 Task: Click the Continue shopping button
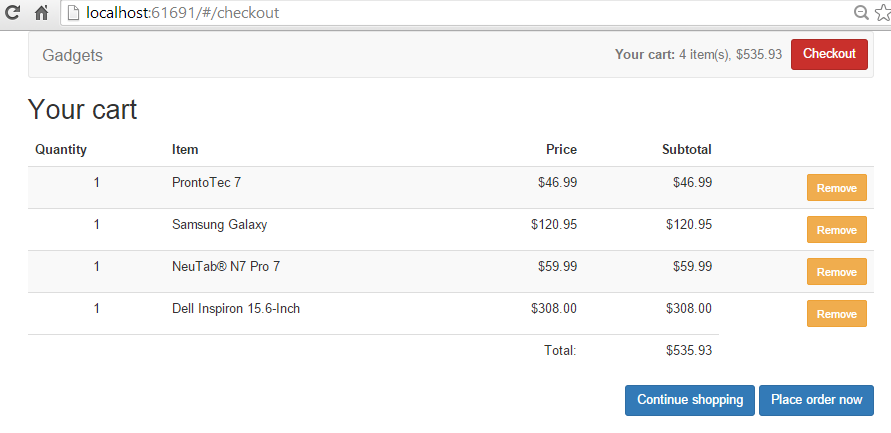pyautogui.click(x=689, y=400)
